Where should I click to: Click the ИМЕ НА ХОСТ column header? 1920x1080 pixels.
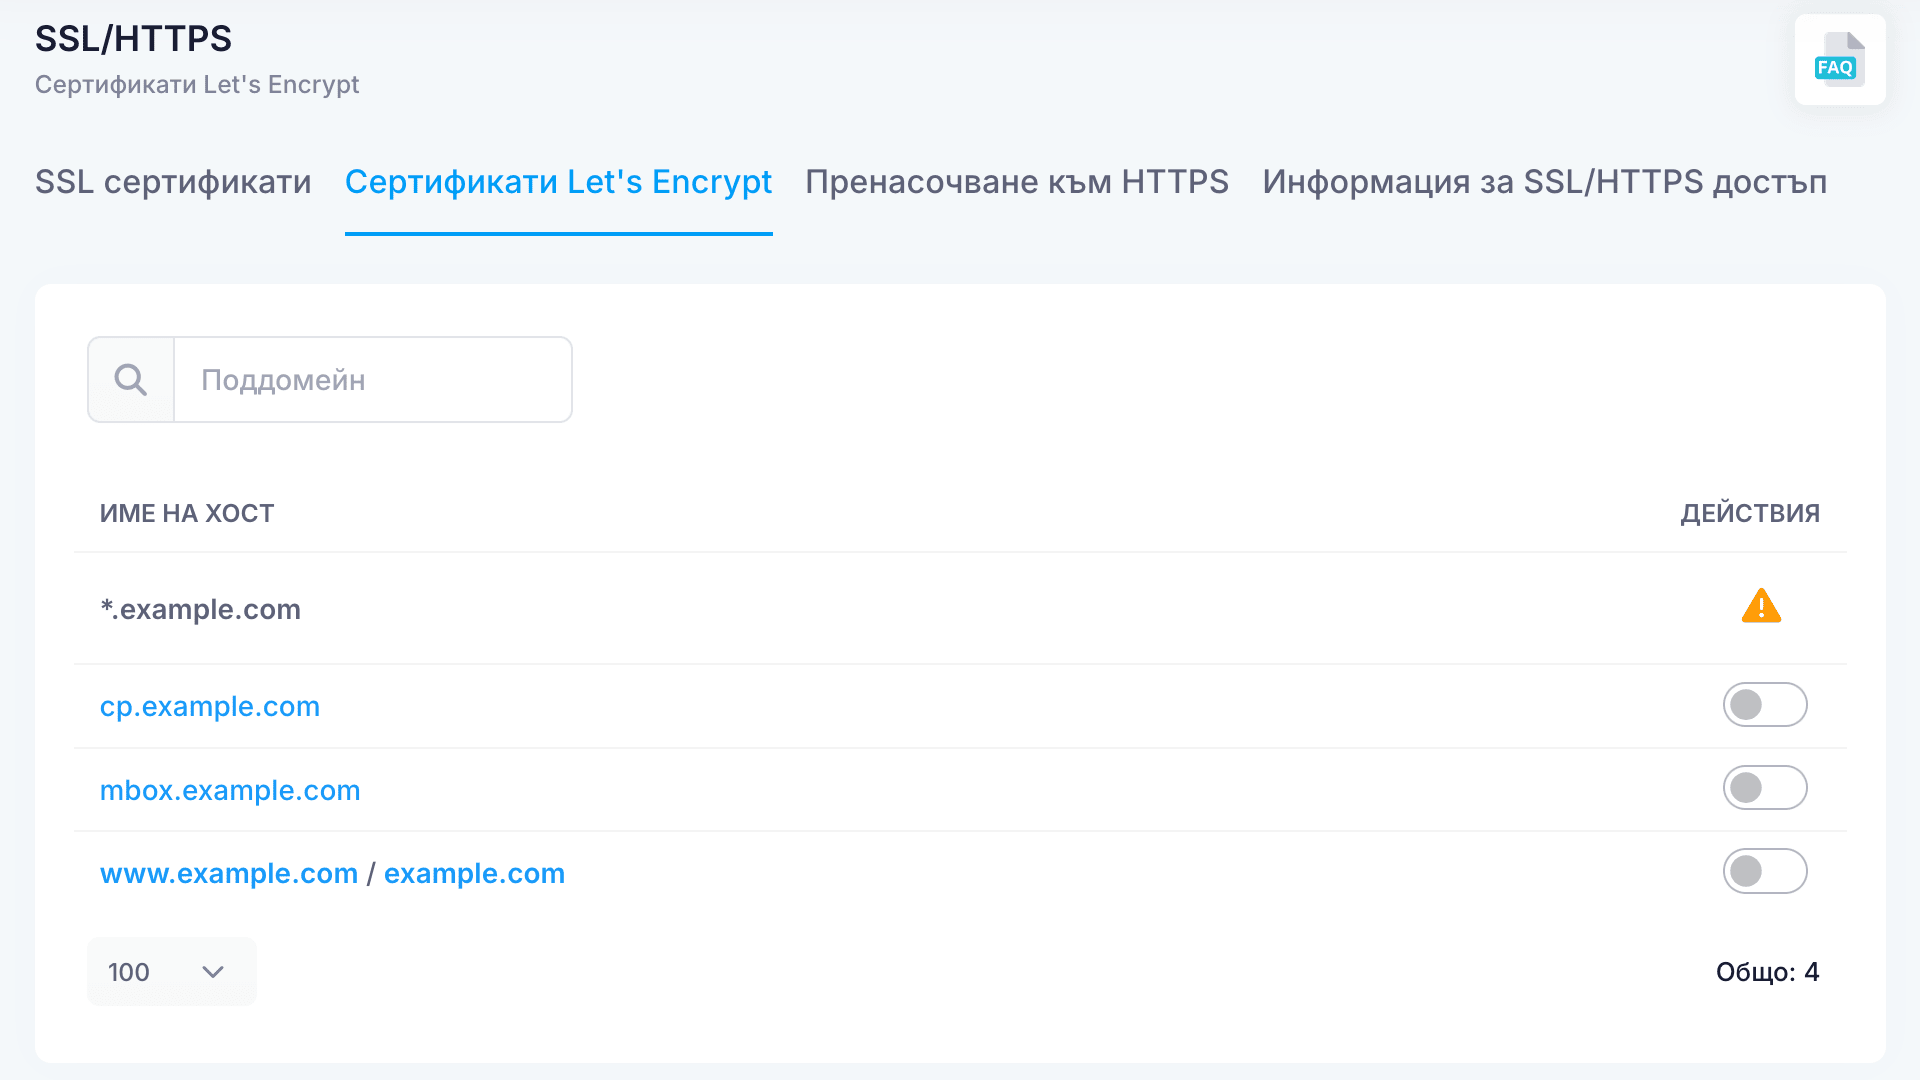(x=187, y=514)
